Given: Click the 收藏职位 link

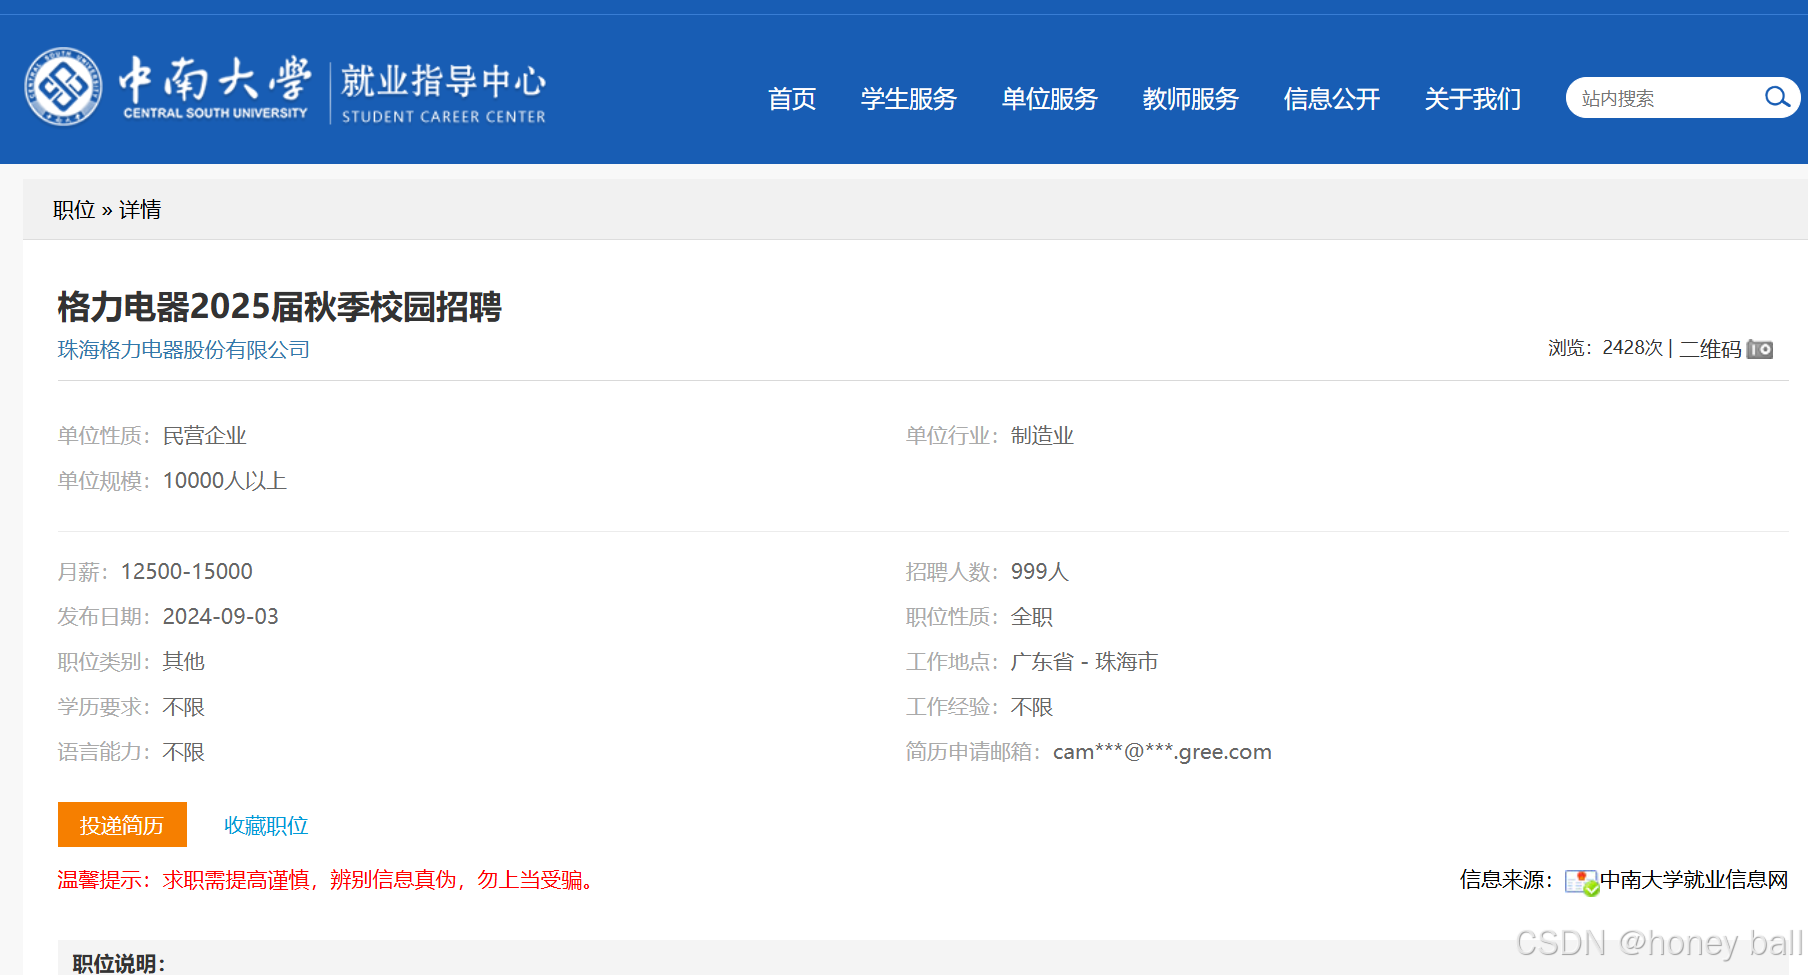Looking at the screenshot, I should (x=266, y=826).
